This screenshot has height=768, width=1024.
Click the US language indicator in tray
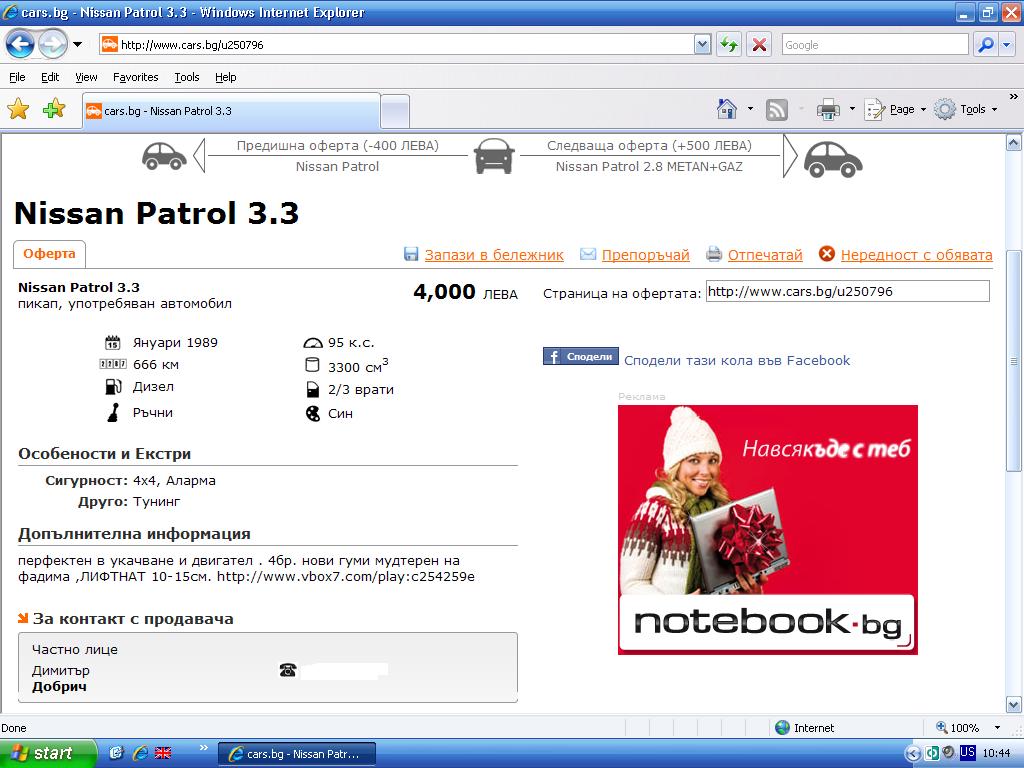point(967,752)
